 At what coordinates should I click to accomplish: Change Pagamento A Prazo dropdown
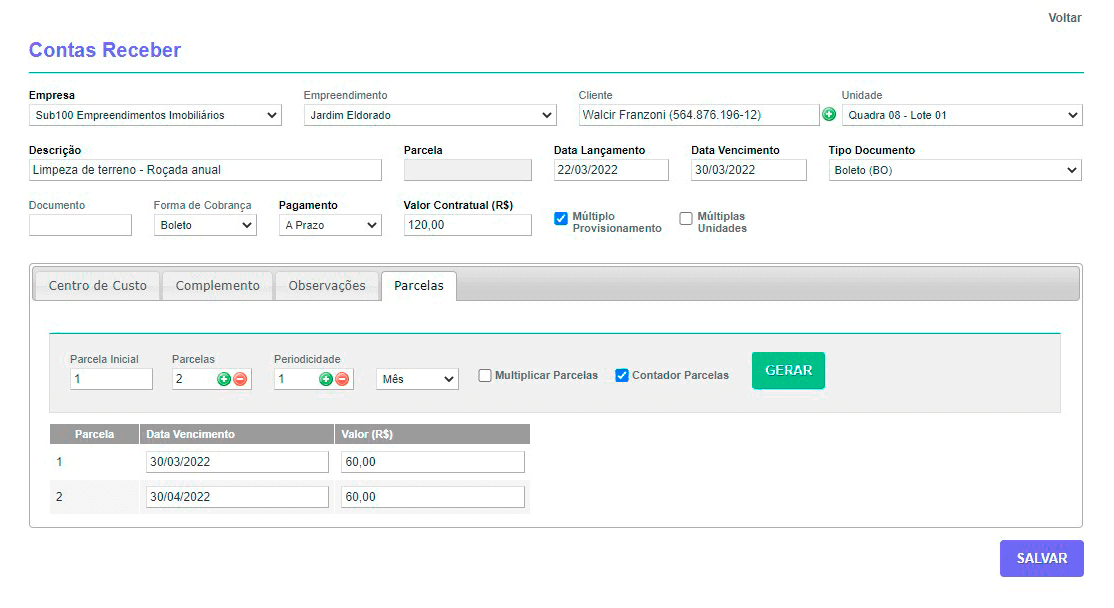[330, 225]
